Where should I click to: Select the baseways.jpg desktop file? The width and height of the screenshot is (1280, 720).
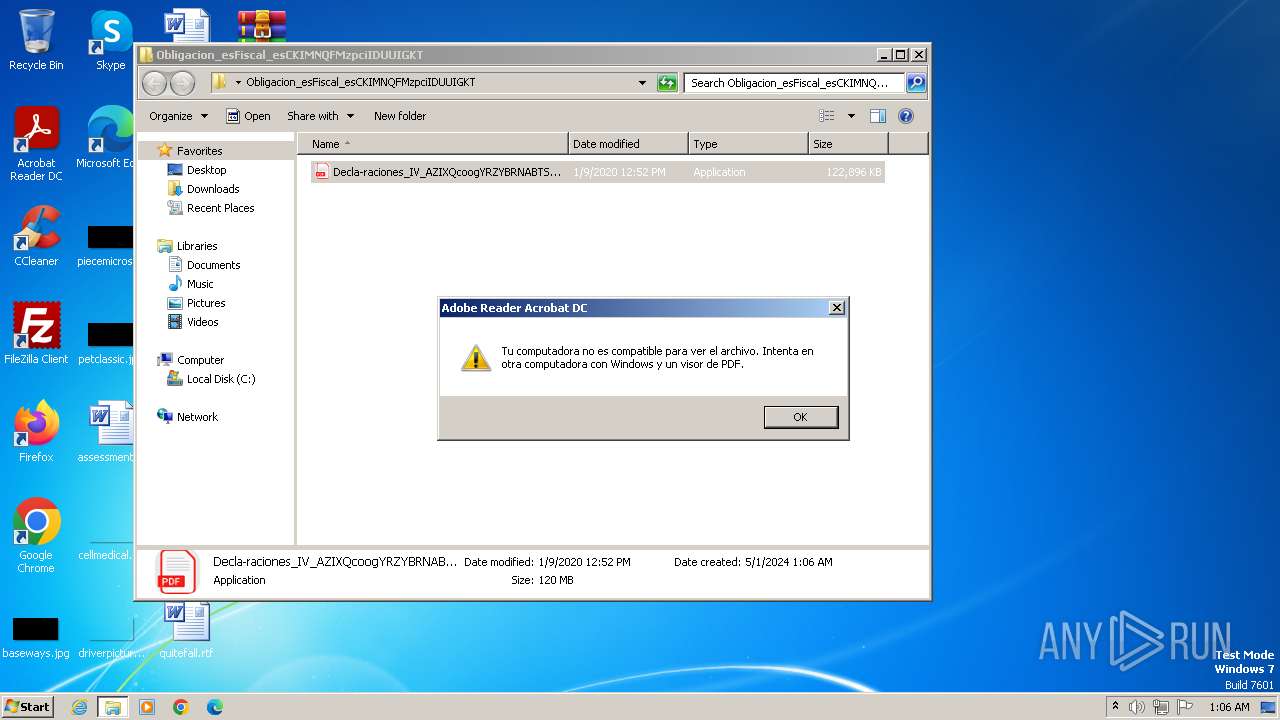coord(36,637)
